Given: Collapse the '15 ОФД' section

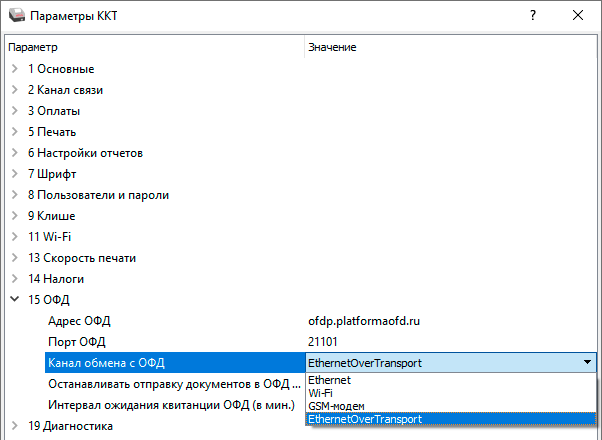Looking at the screenshot, I should click(x=14, y=300).
